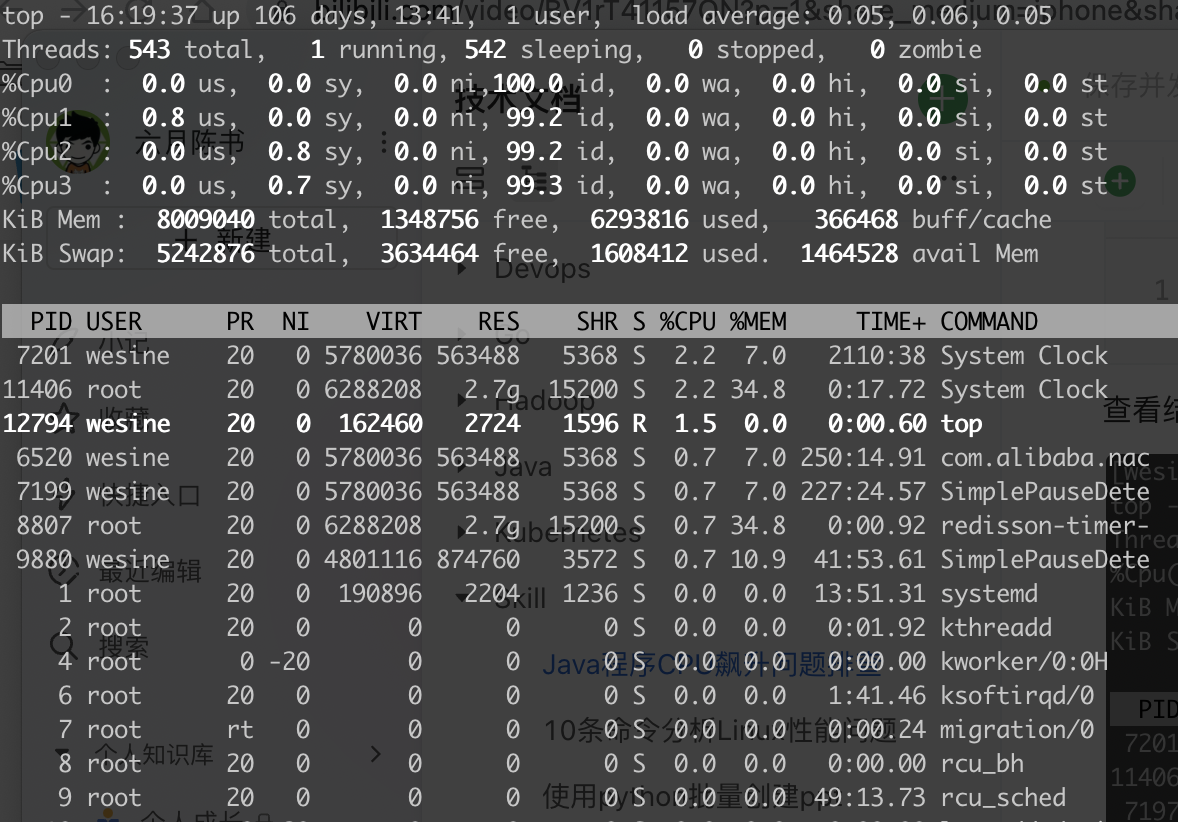Click the 0.8 us value in Cpu1 row
The image size is (1178, 822).
(163, 118)
